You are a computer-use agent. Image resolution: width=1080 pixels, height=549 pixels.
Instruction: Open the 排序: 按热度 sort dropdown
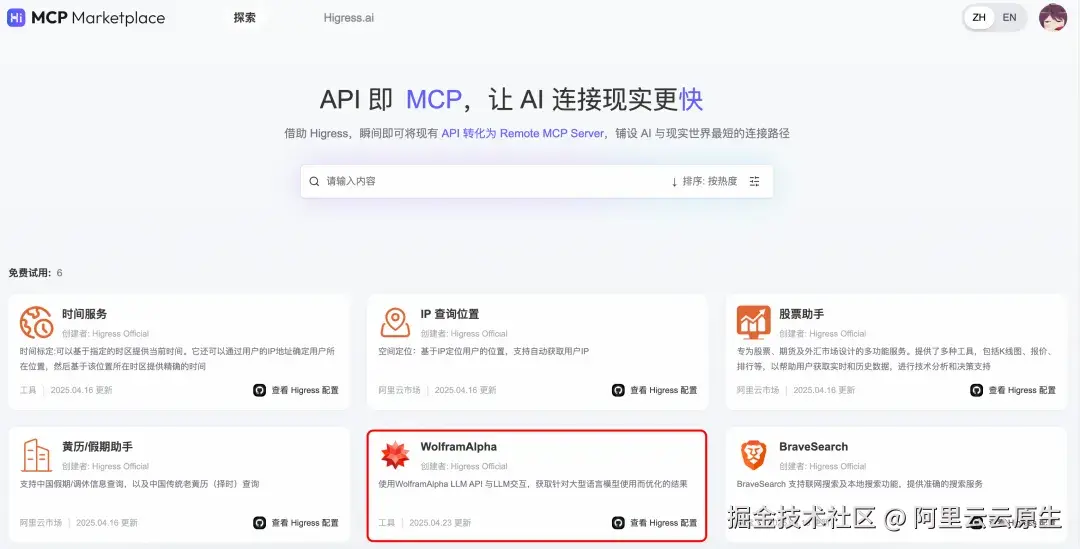pyautogui.click(x=703, y=182)
